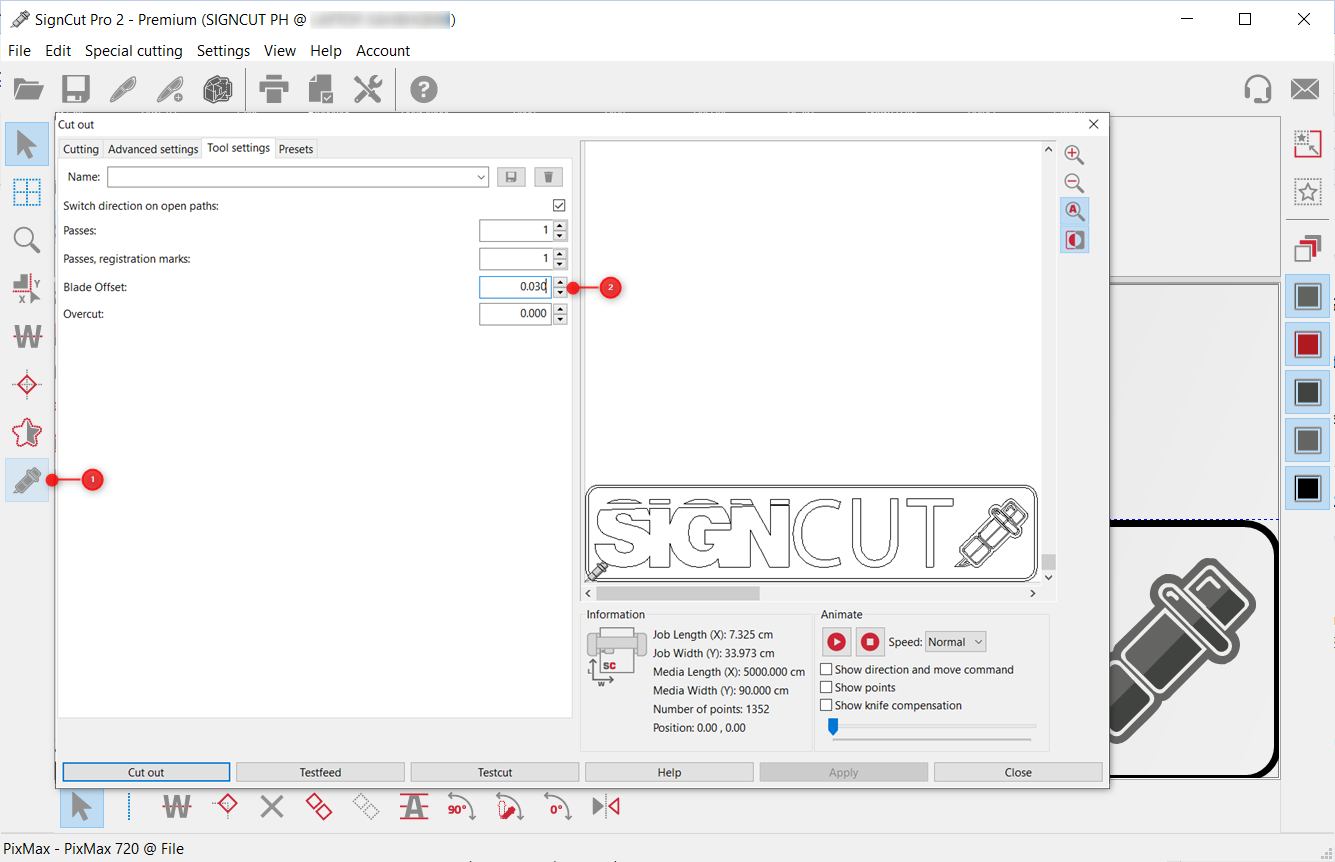Image resolution: width=1335 pixels, height=862 pixels.
Task: Switch to the Advanced settings tab
Action: pos(153,149)
